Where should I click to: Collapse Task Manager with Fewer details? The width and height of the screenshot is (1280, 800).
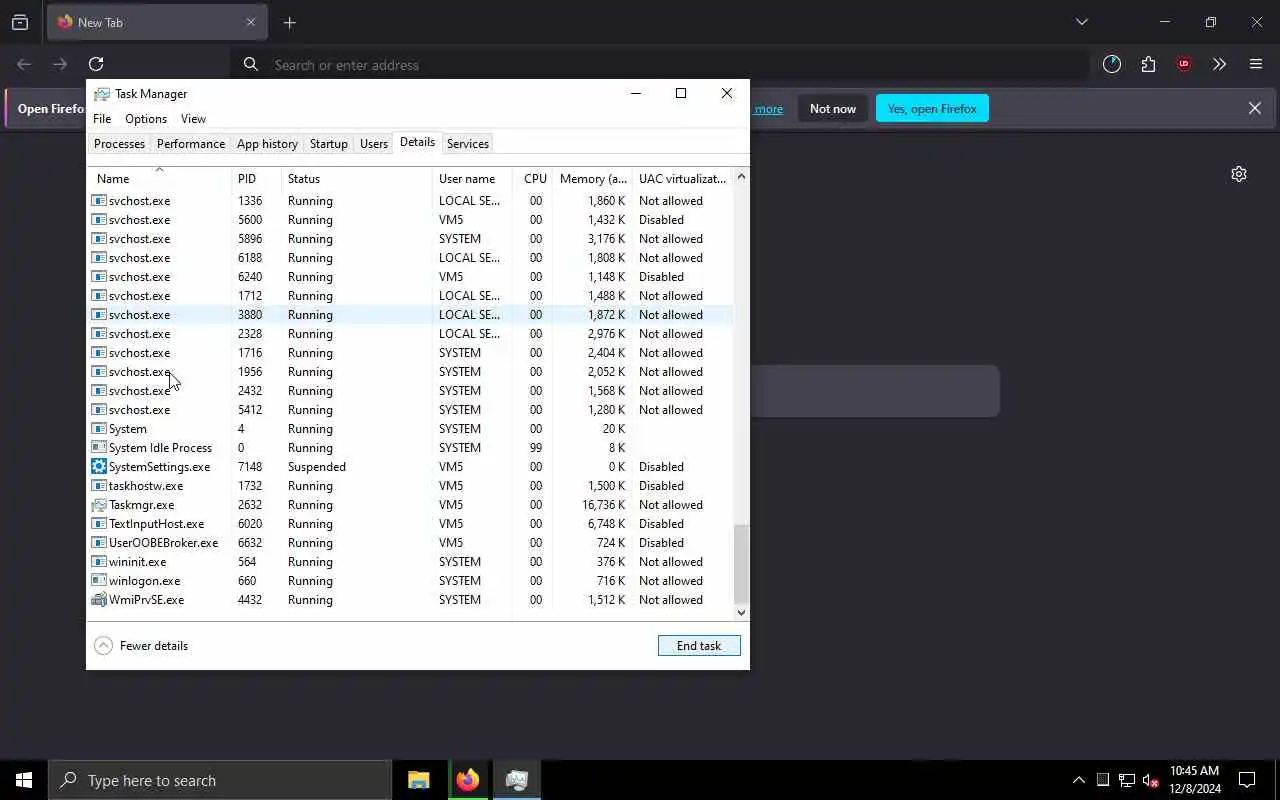coord(141,646)
